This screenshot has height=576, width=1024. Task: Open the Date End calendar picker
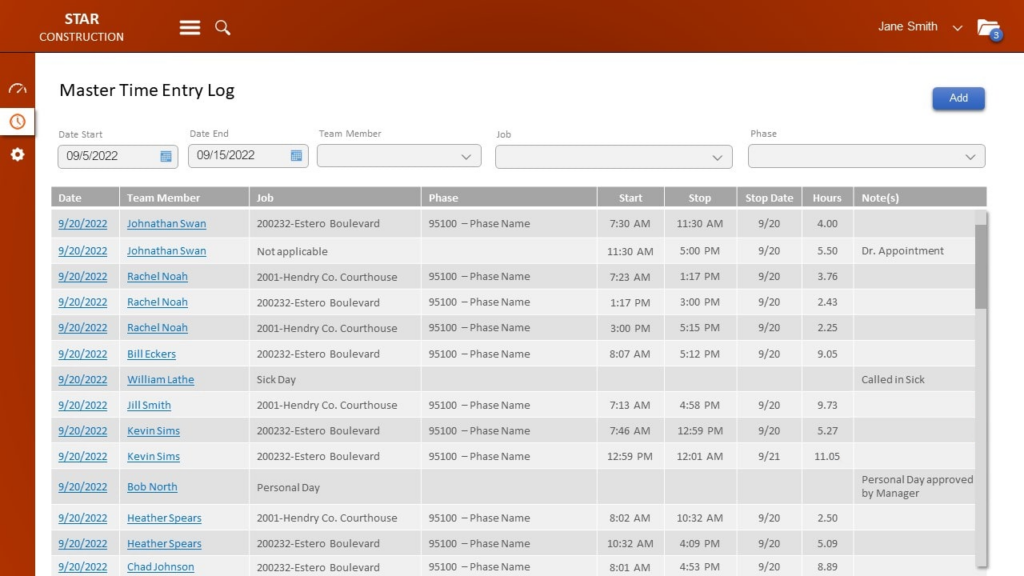[x=295, y=156]
